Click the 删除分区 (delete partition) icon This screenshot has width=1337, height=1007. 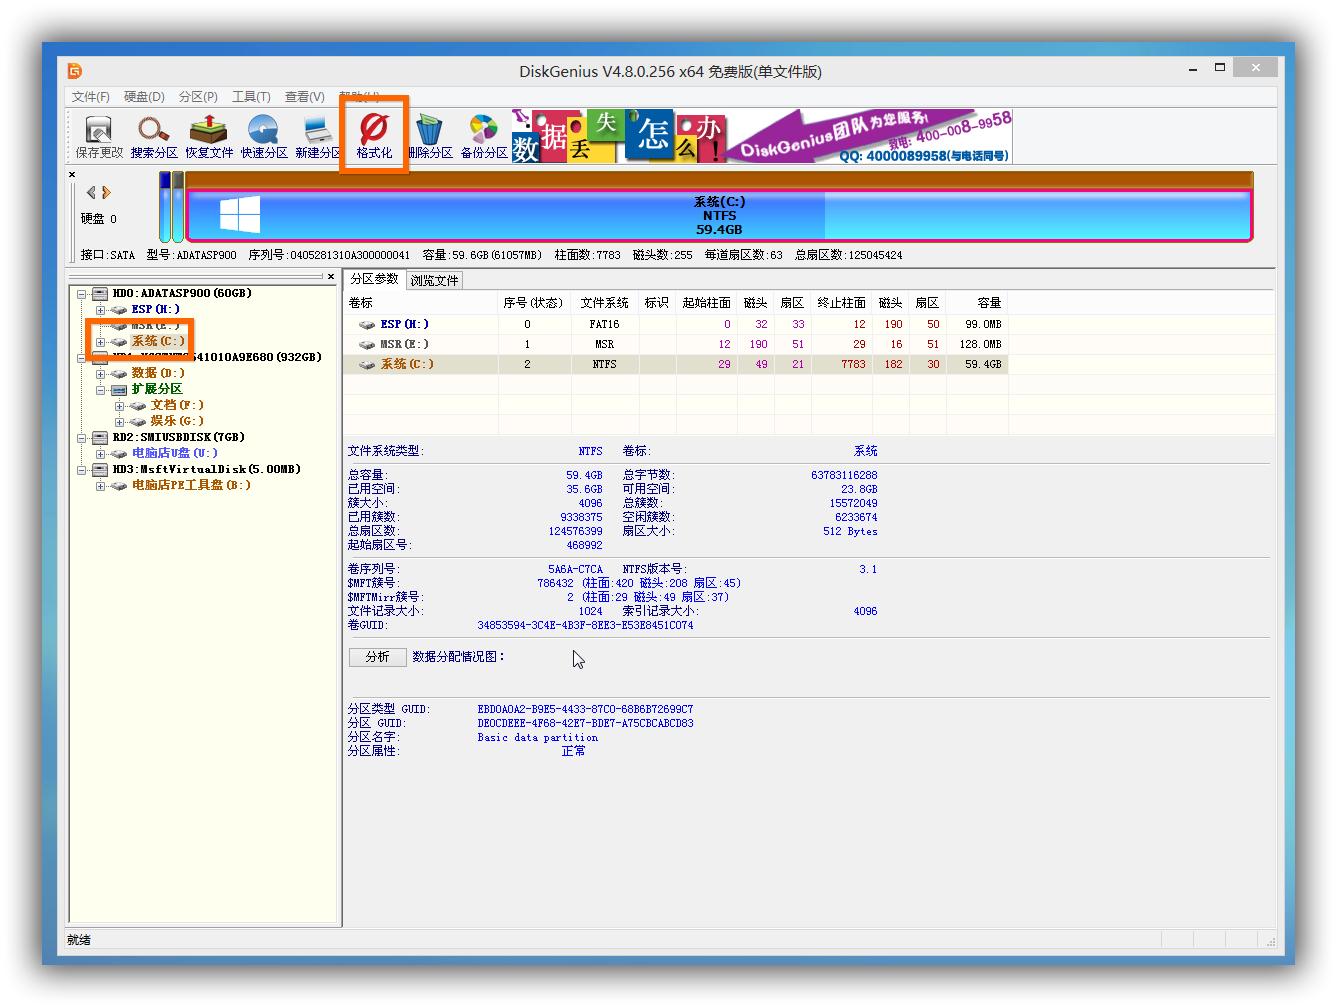pyautogui.click(x=428, y=136)
